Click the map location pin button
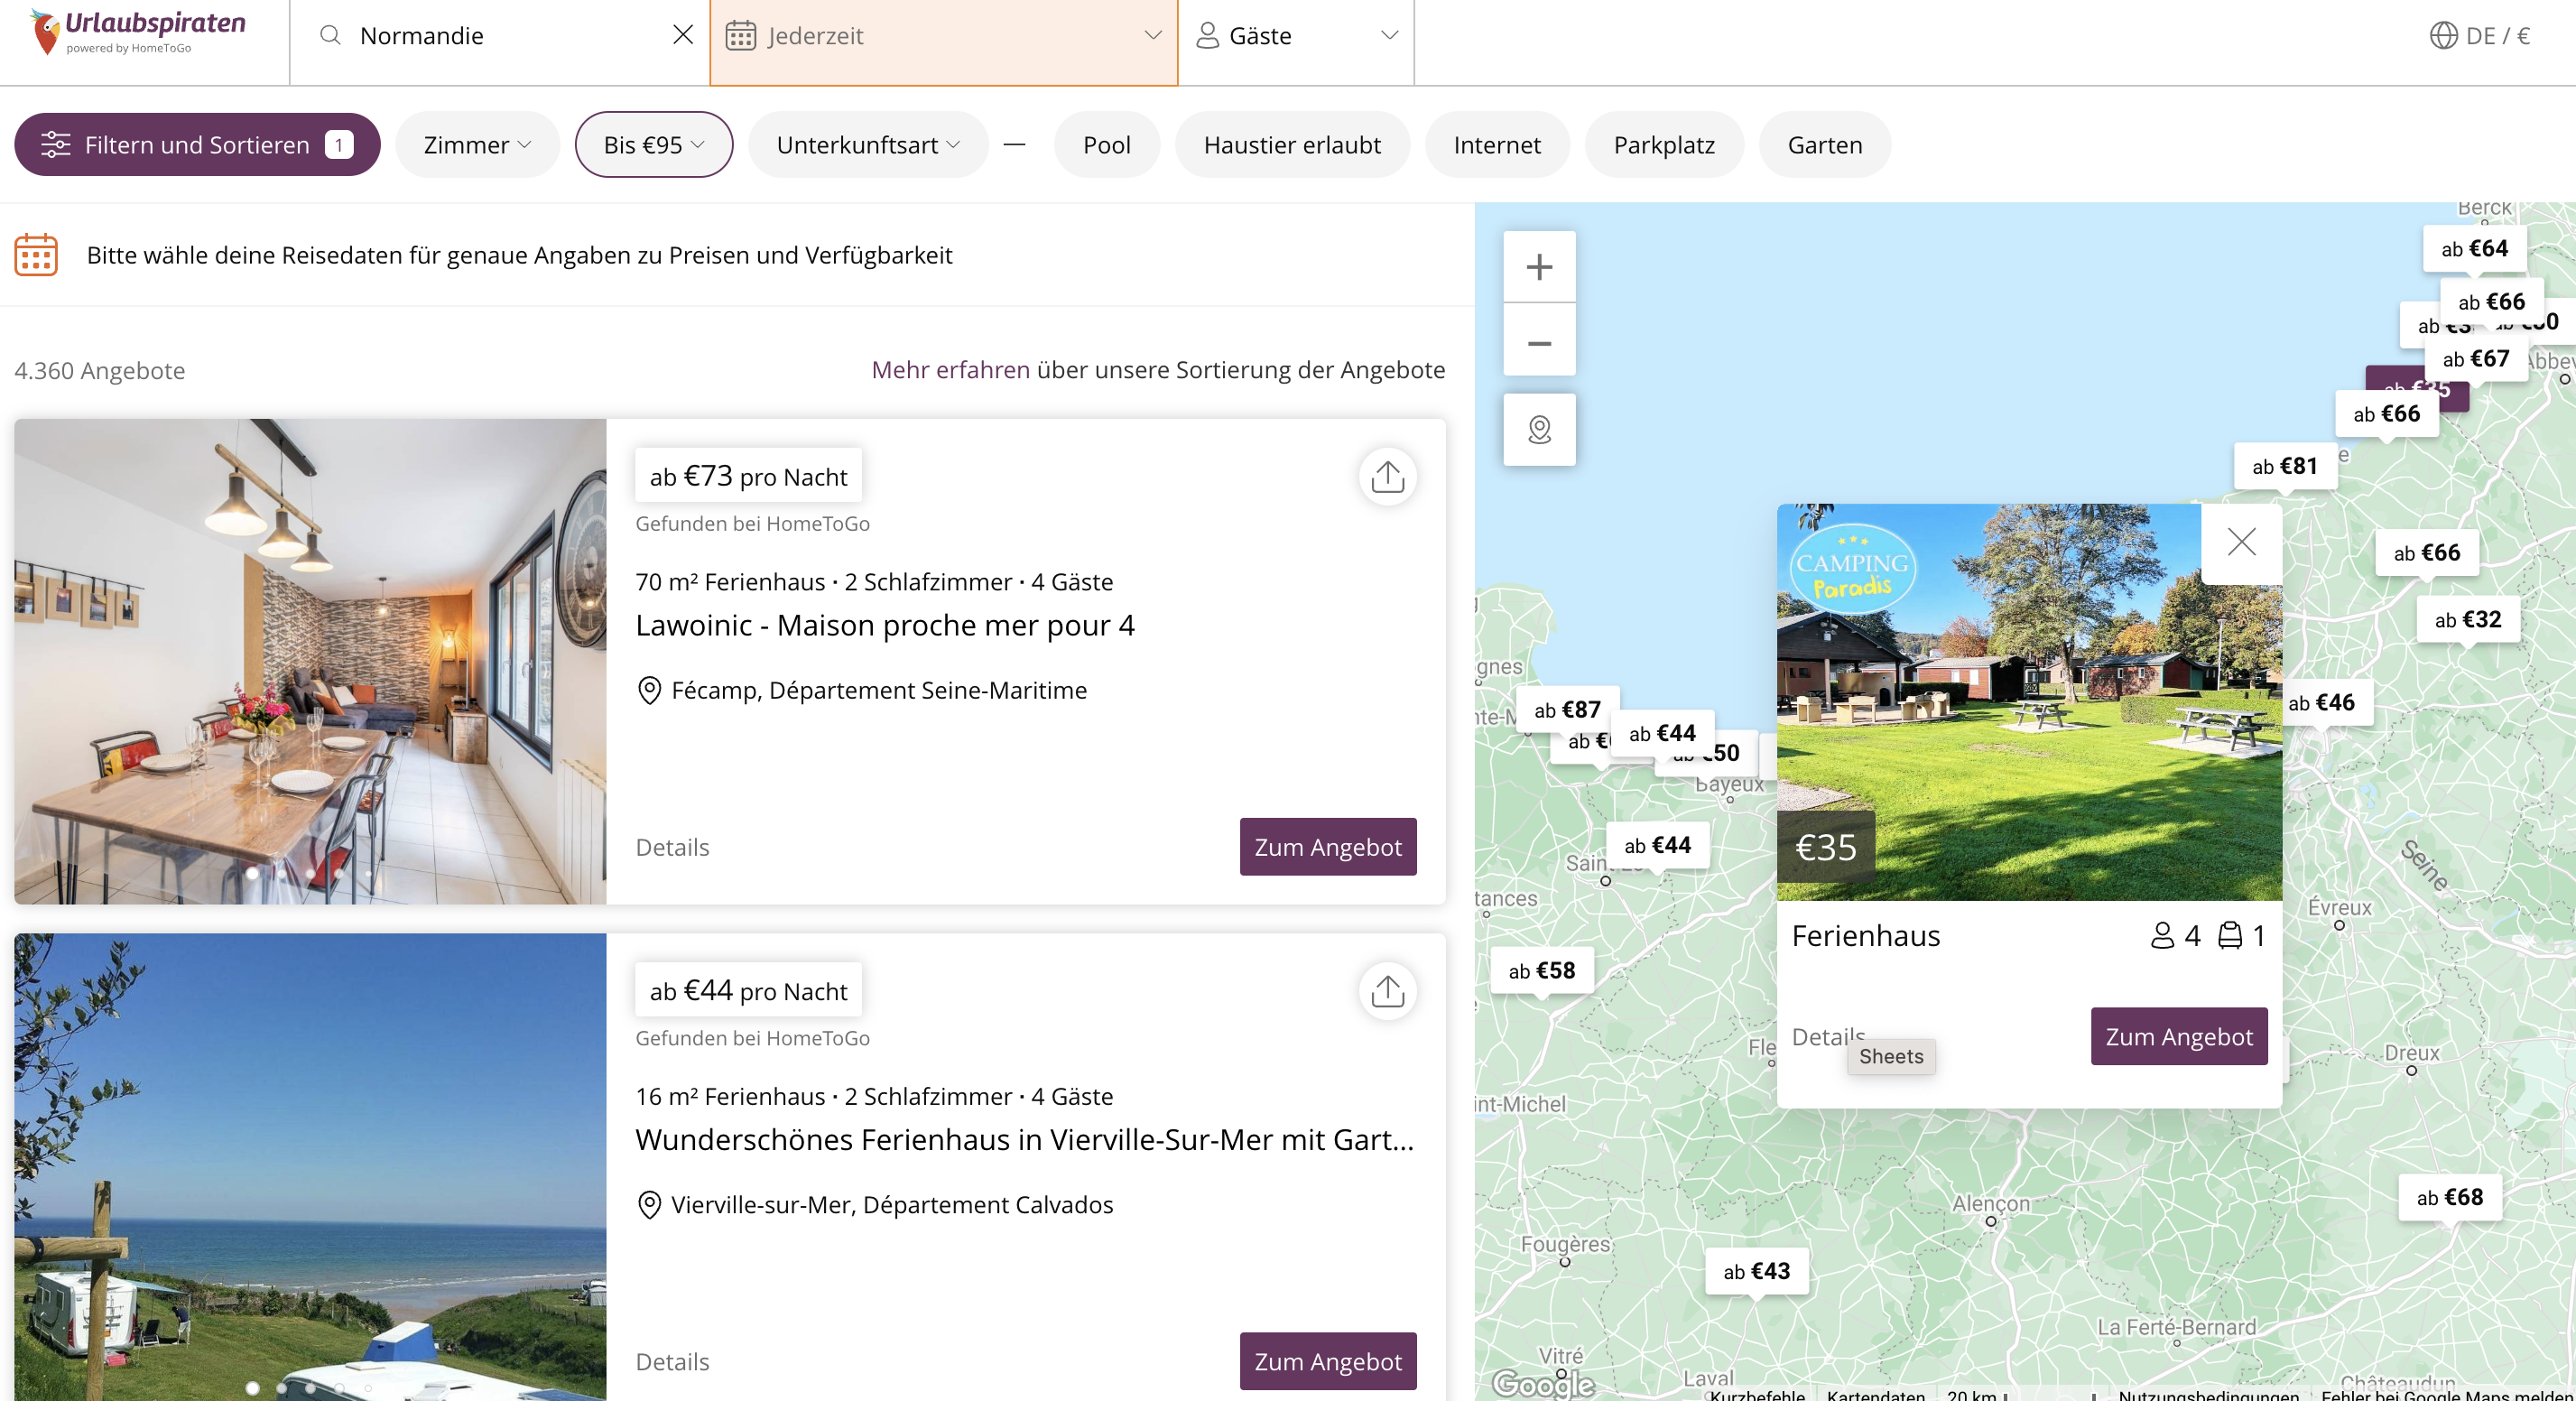This screenshot has height=1401, width=2576. coord(1539,430)
